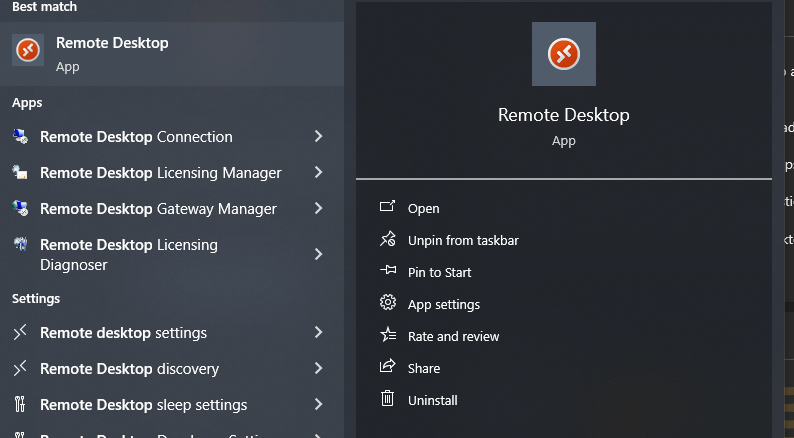Select Rate and review
794x438 pixels.
[454, 336]
